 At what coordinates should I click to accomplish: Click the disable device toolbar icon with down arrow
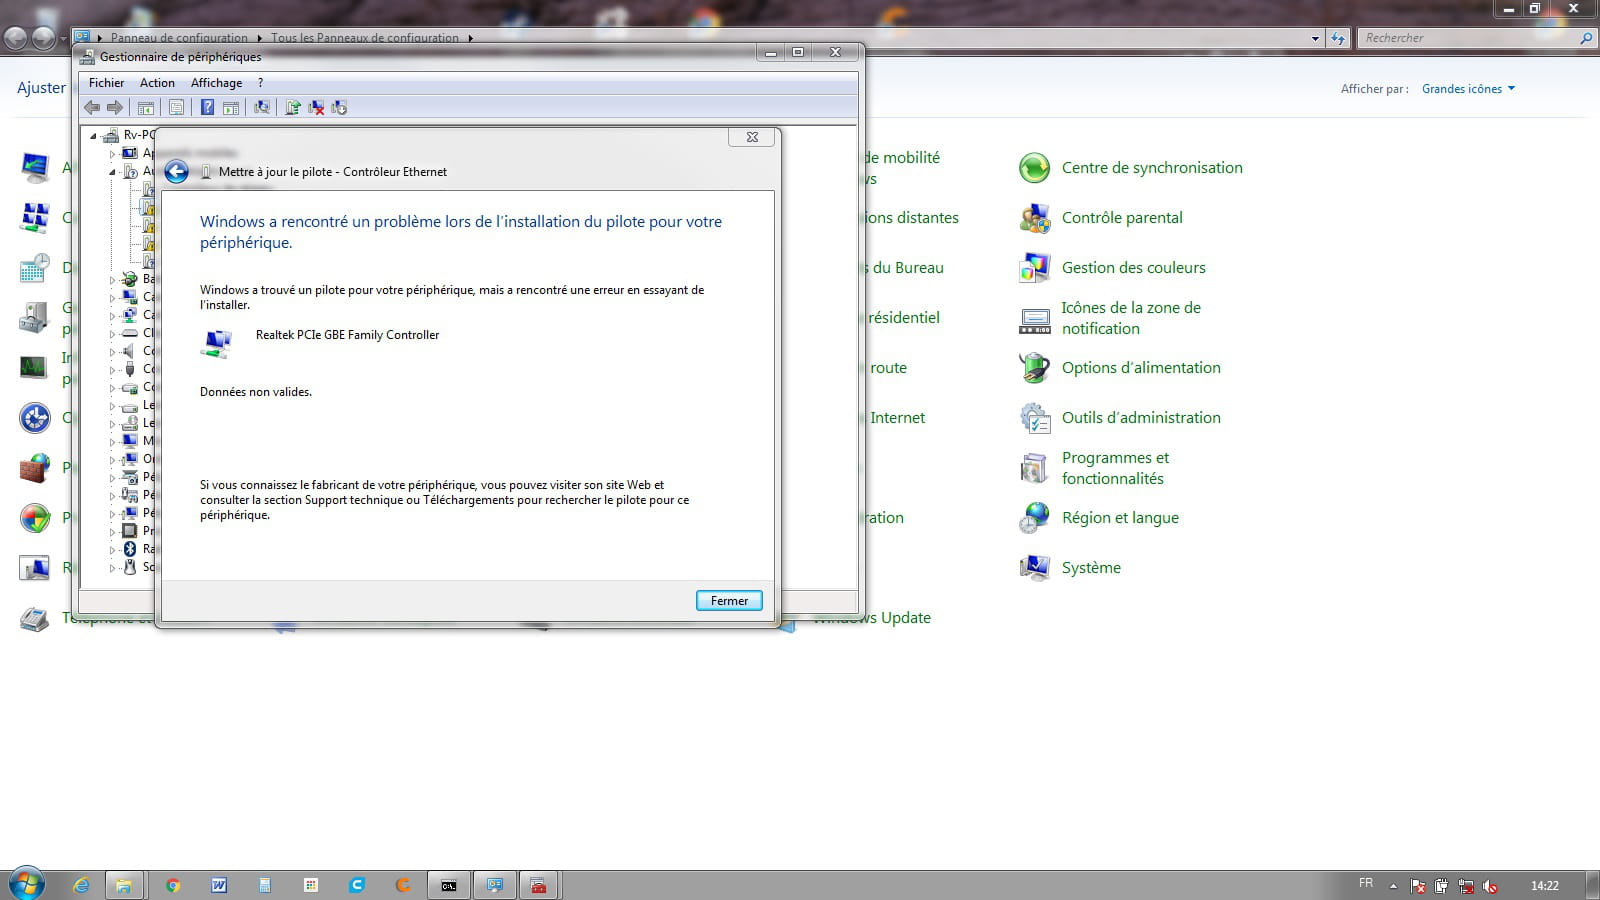339,108
